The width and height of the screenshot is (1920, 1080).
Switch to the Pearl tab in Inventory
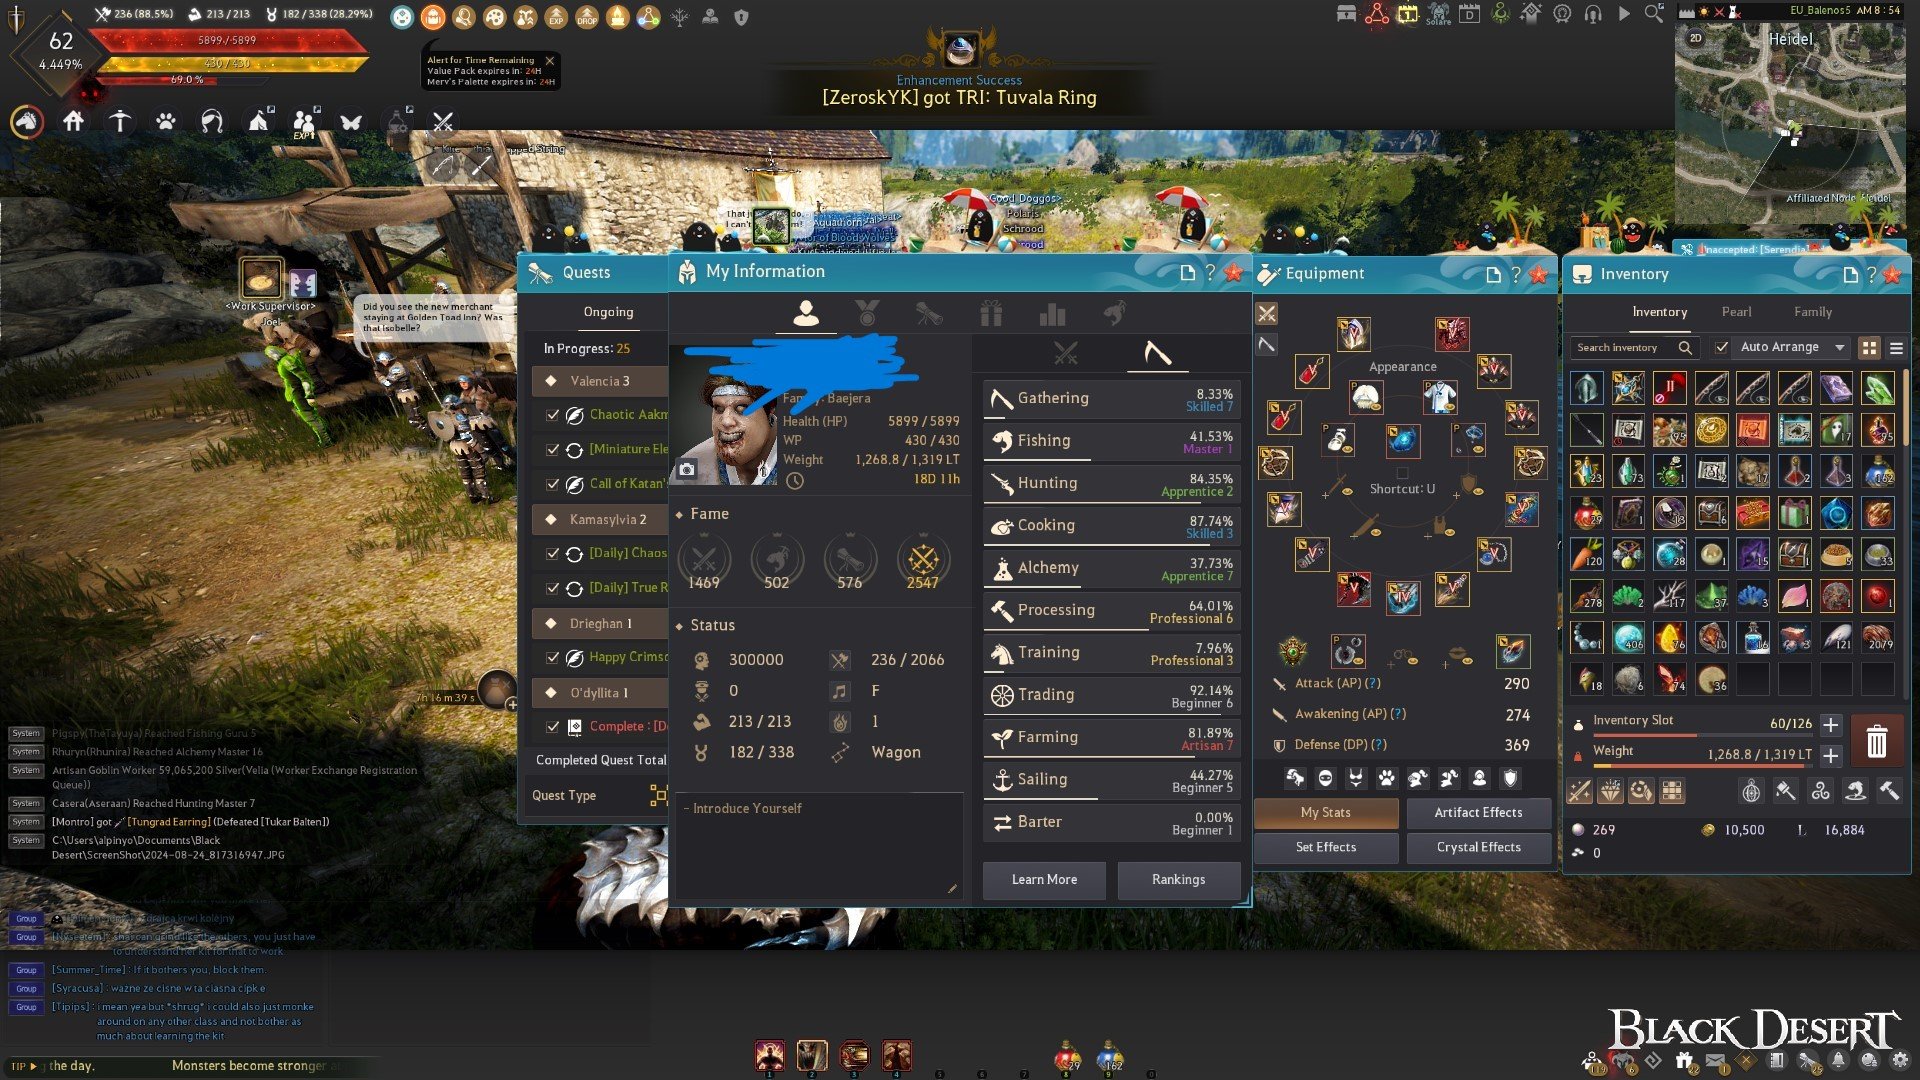[x=1737, y=312]
